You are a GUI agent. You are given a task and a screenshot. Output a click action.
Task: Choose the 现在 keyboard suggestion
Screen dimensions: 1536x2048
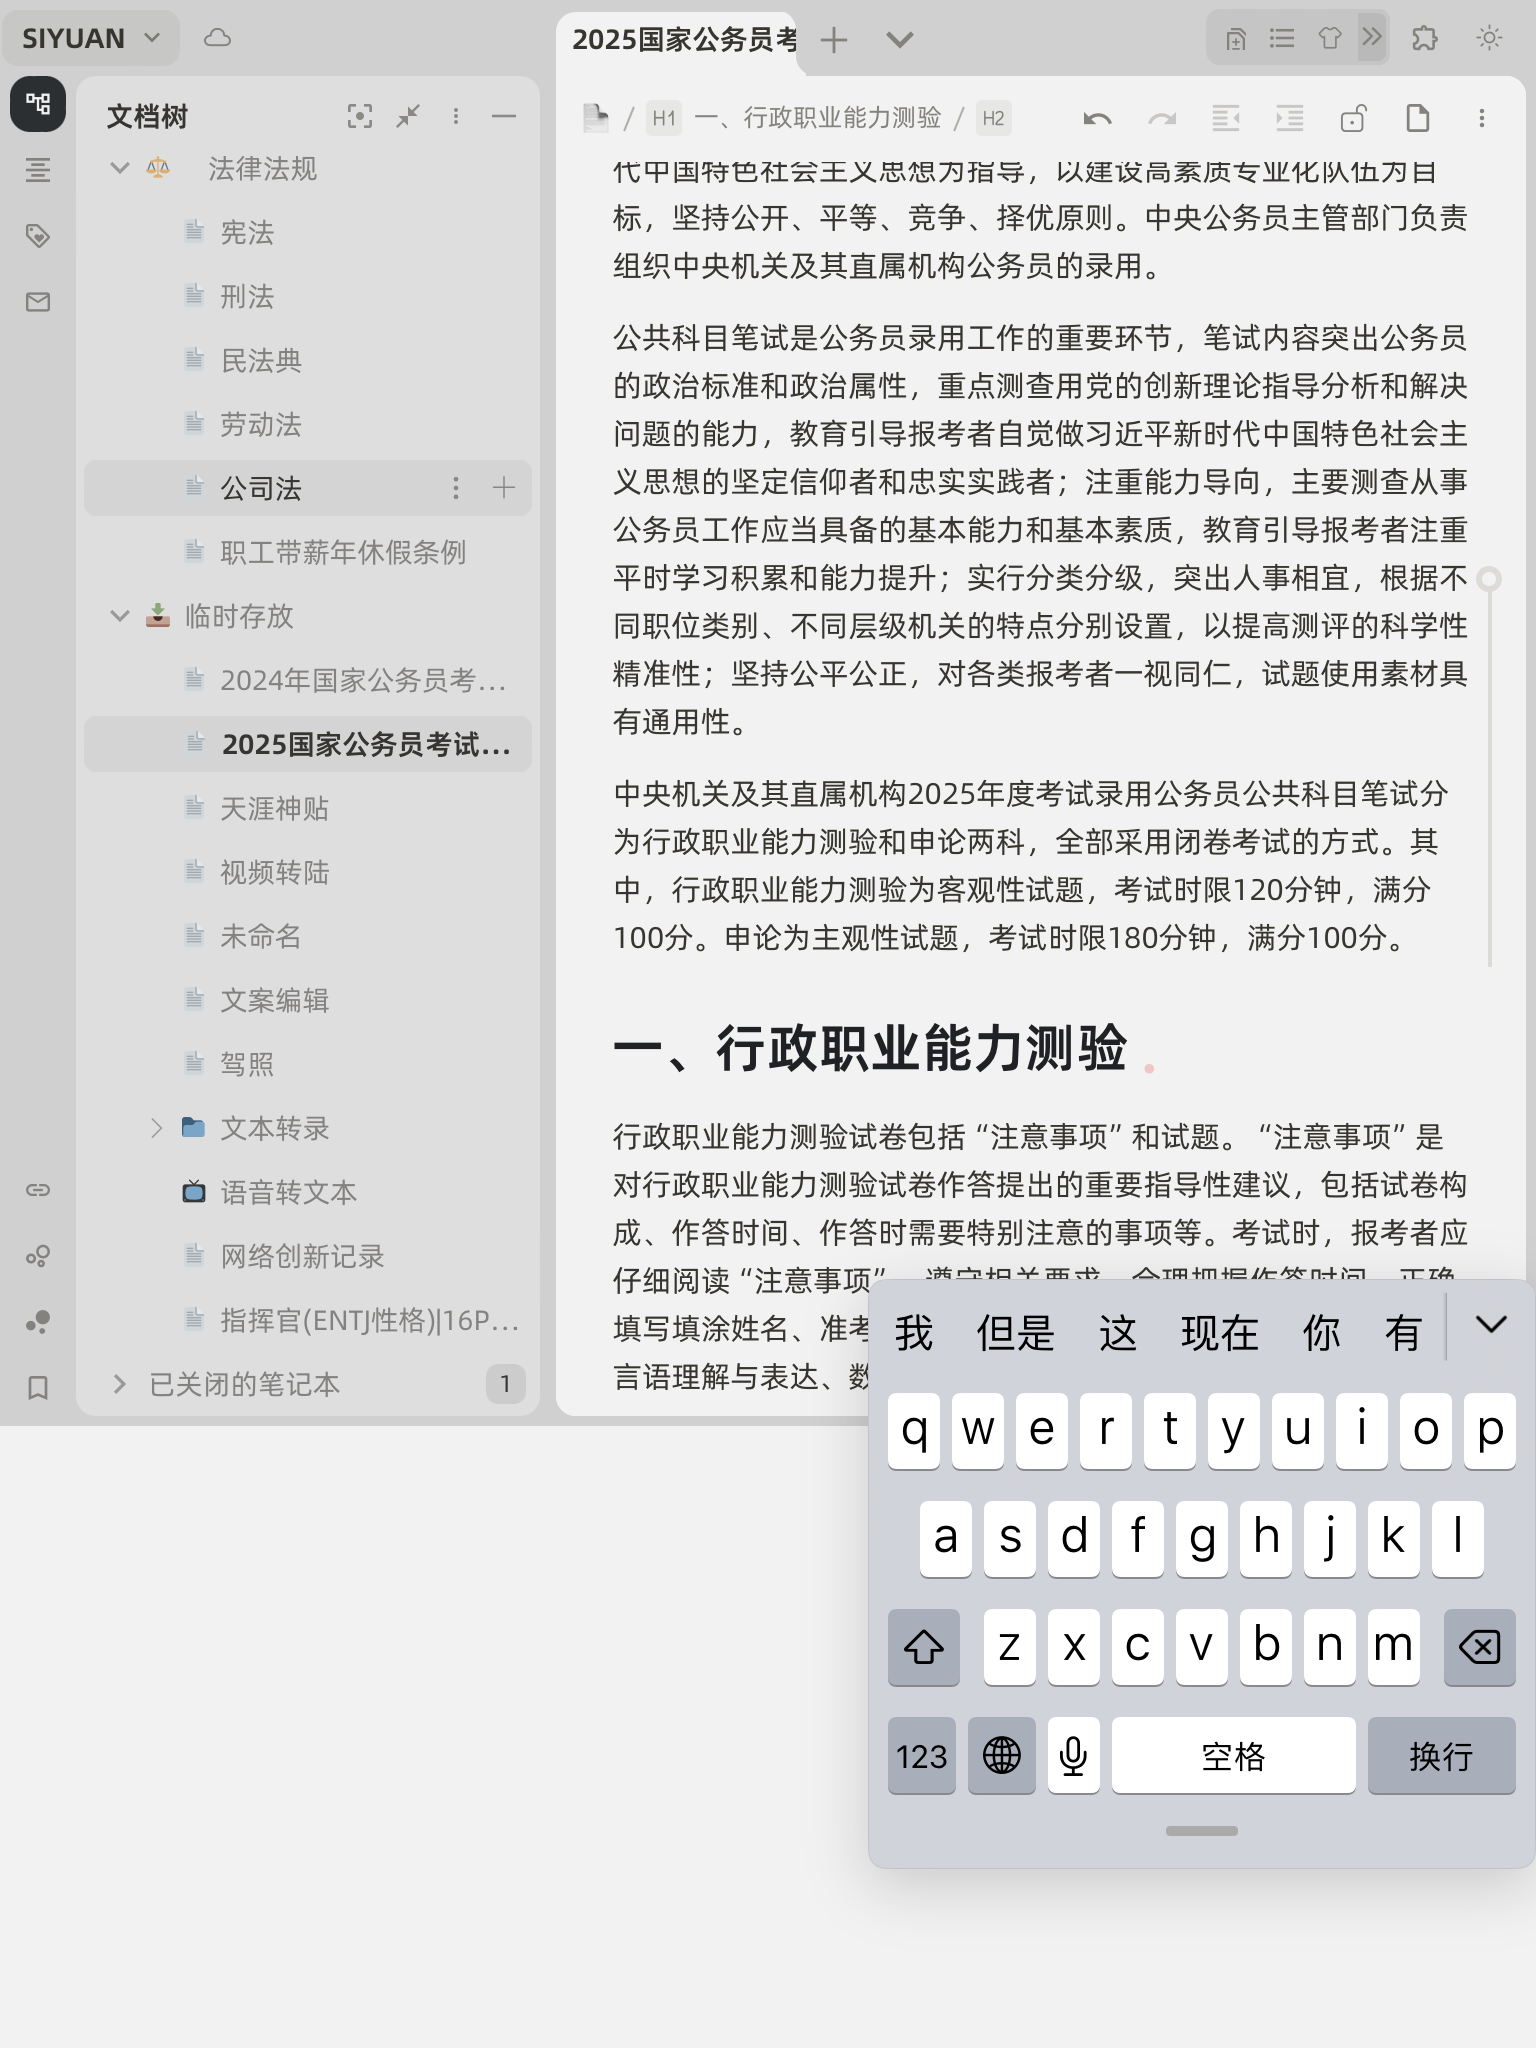1220,1332
